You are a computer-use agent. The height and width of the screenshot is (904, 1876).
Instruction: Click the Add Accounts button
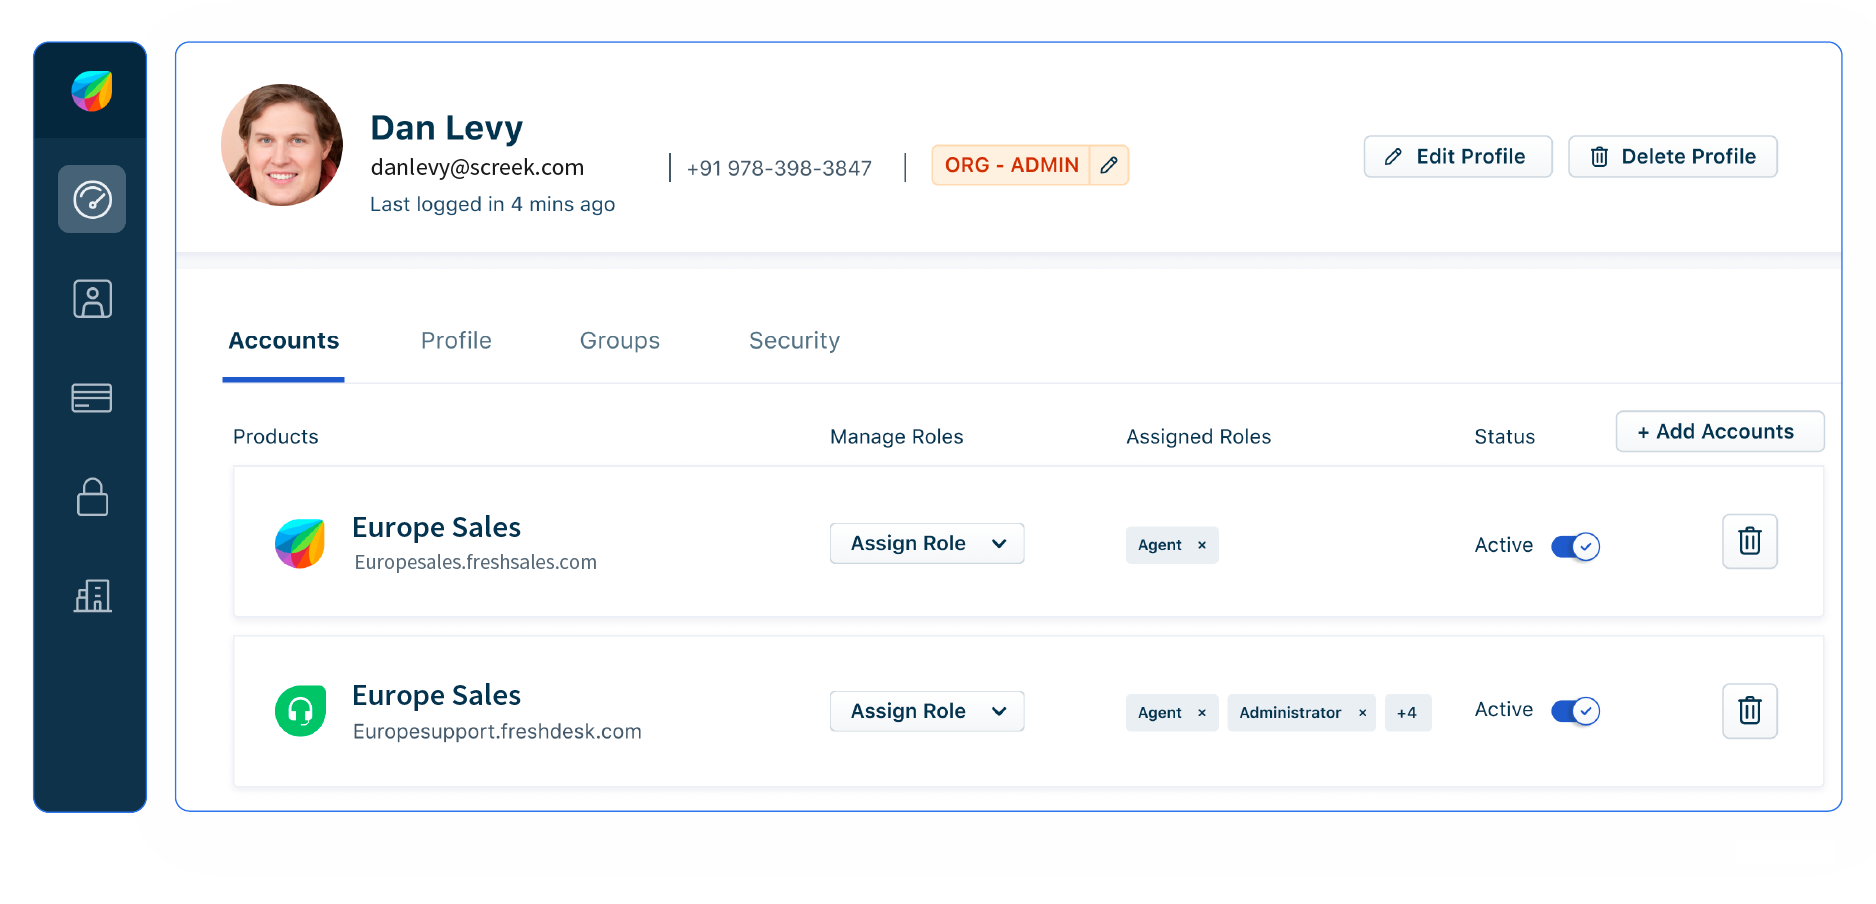pyautogui.click(x=1719, y=431)
